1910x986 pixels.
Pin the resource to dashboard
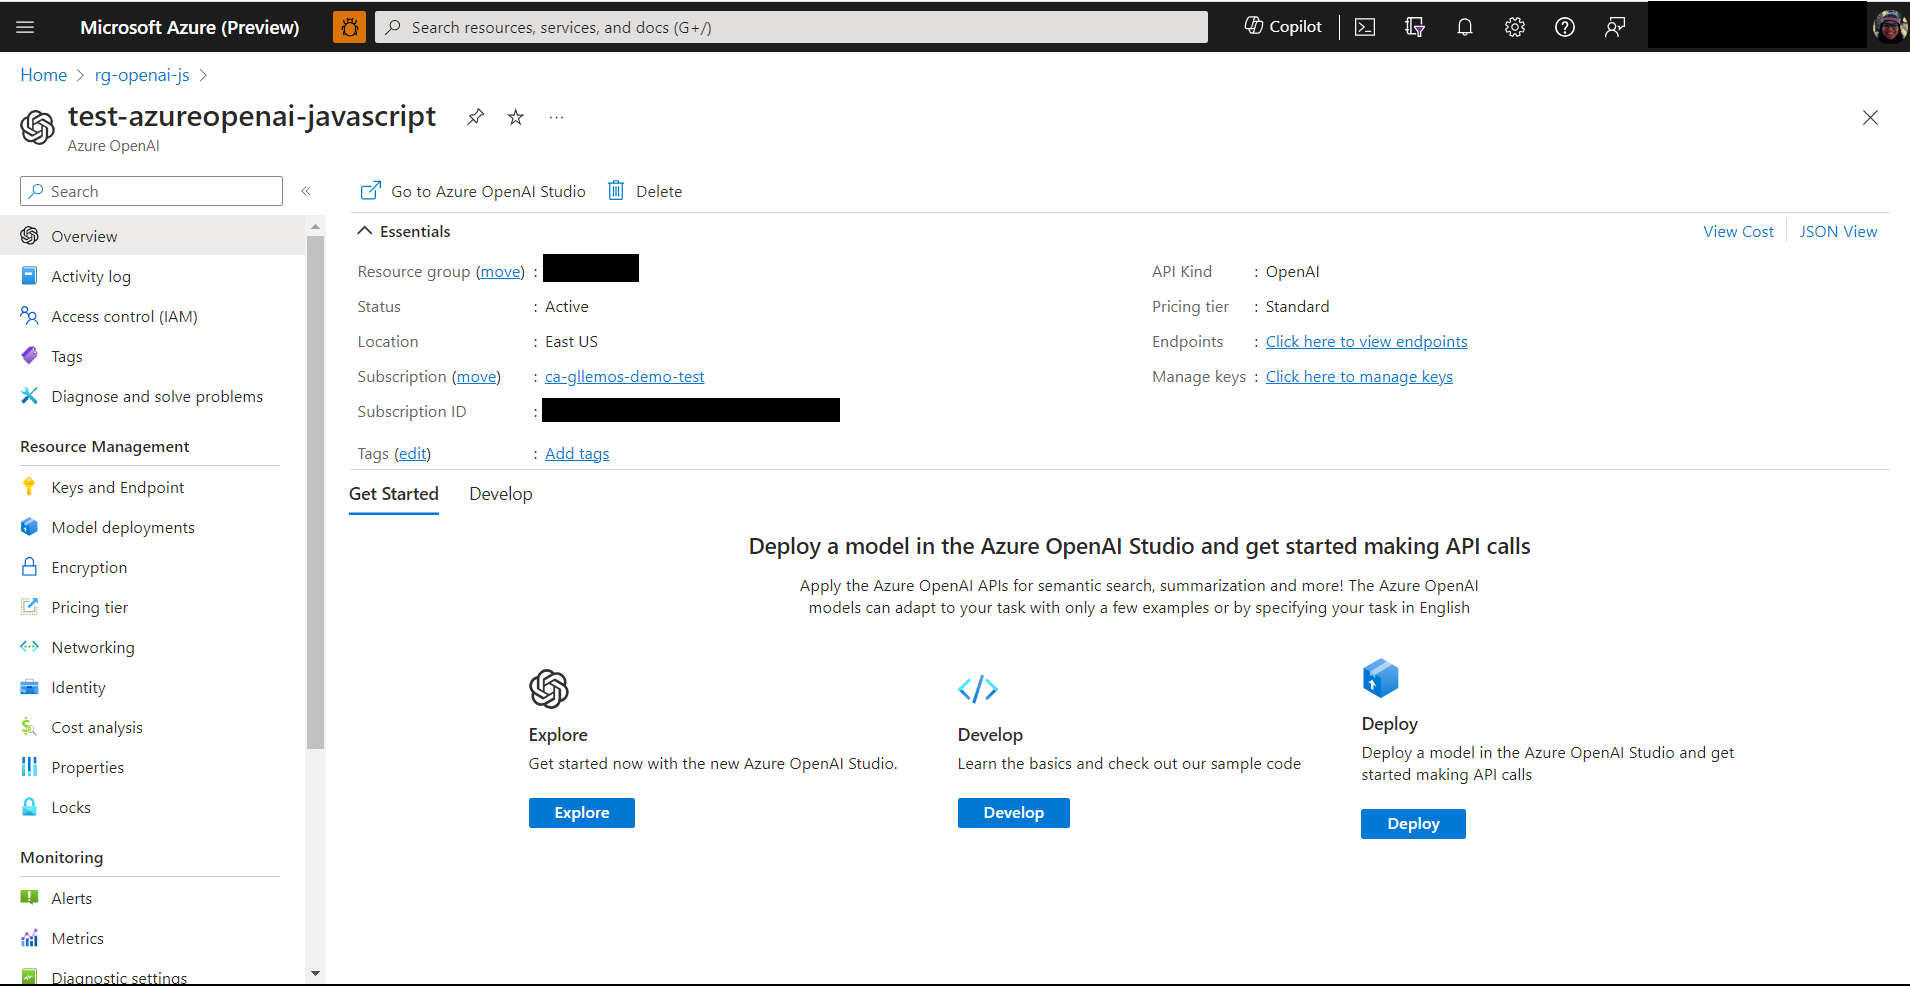tap(475, 117)
